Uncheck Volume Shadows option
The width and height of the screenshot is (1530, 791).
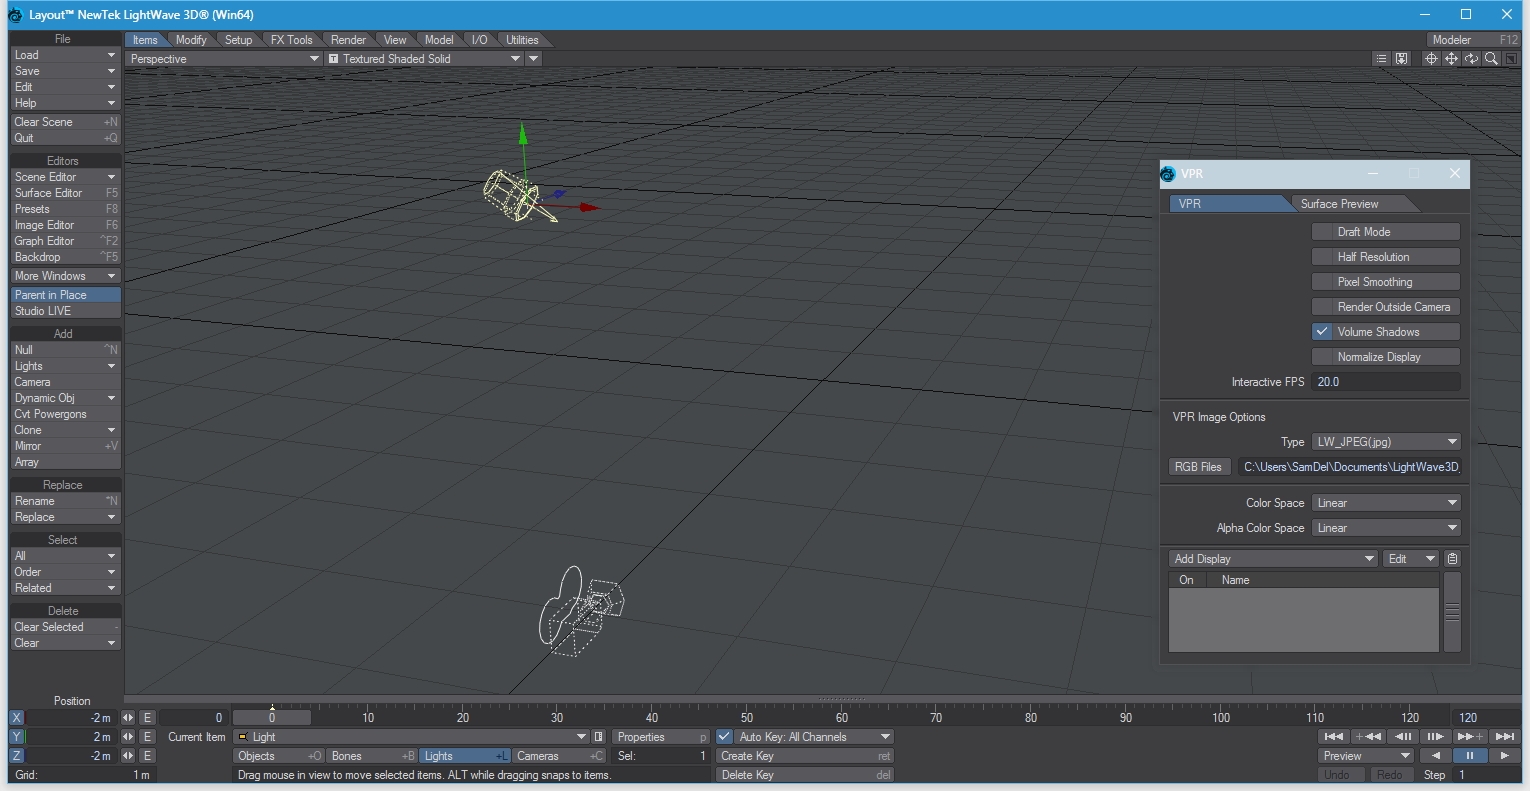1385,332
